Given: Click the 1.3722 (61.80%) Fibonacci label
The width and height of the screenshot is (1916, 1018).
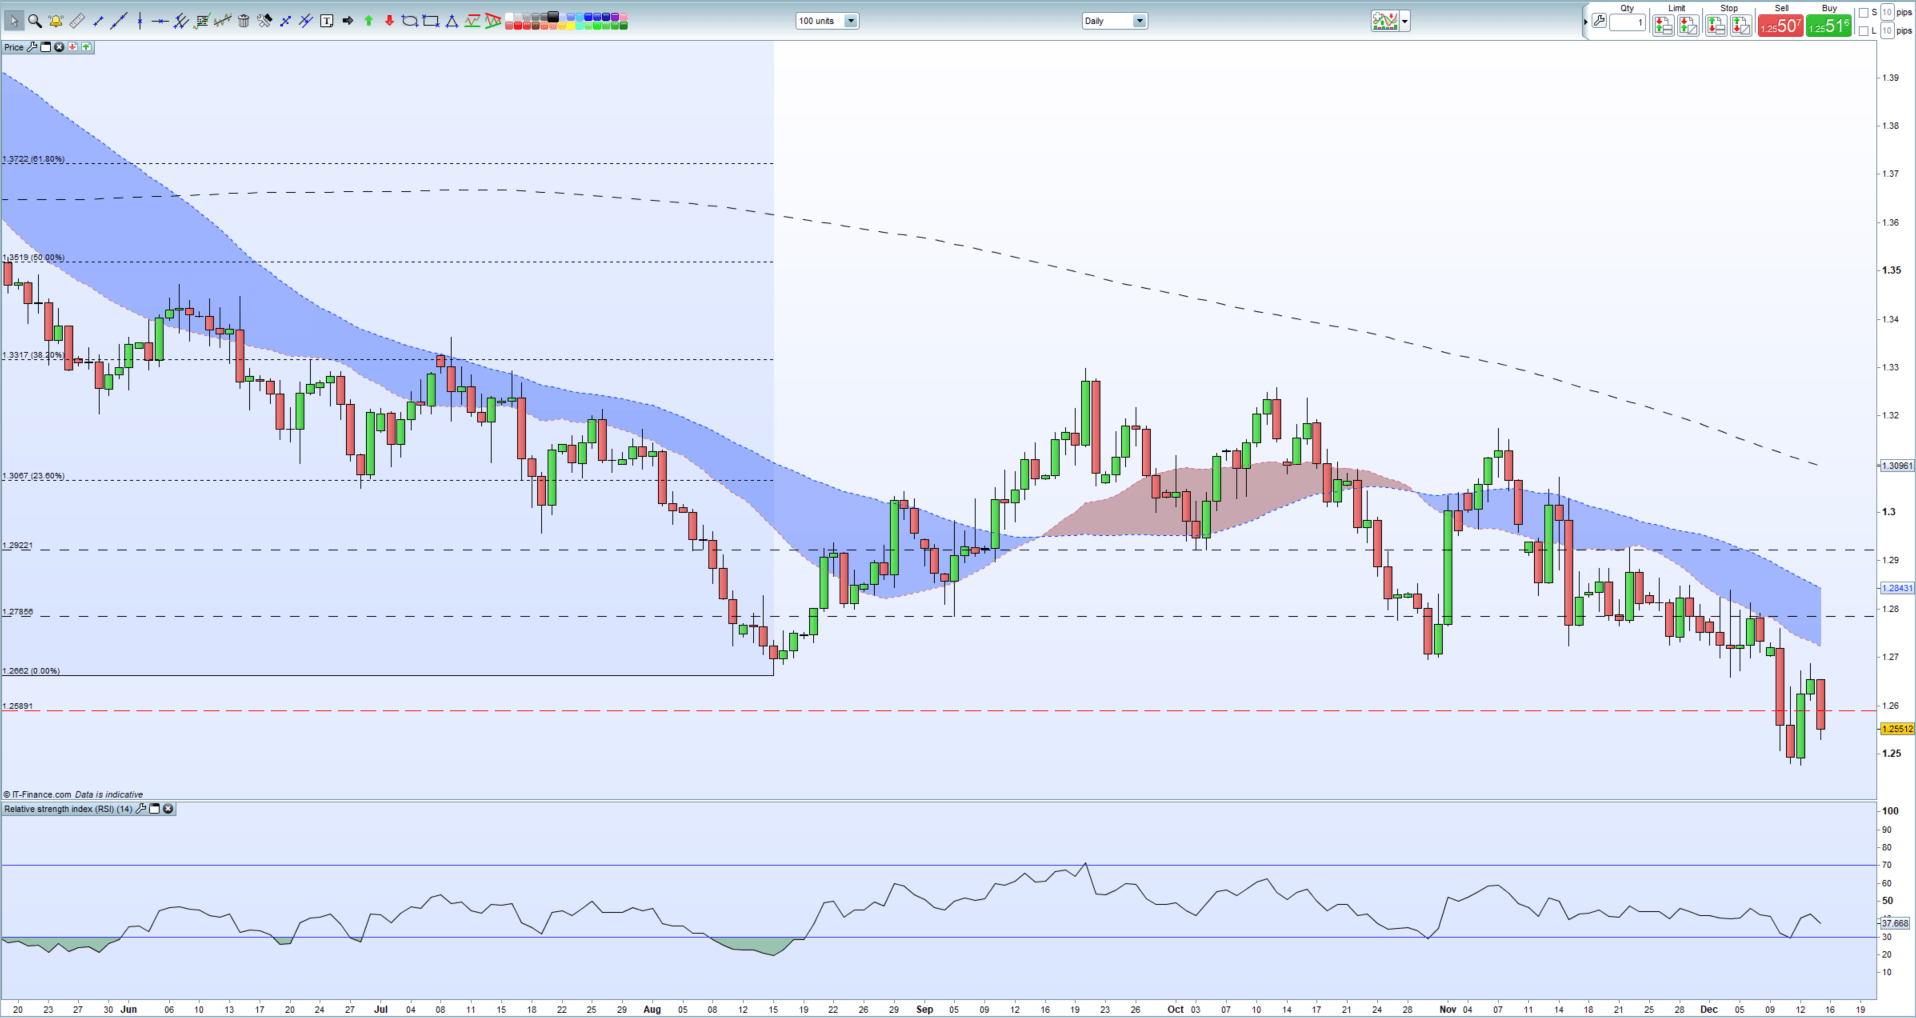Looking at the screenshot, I should pos(33,159).
